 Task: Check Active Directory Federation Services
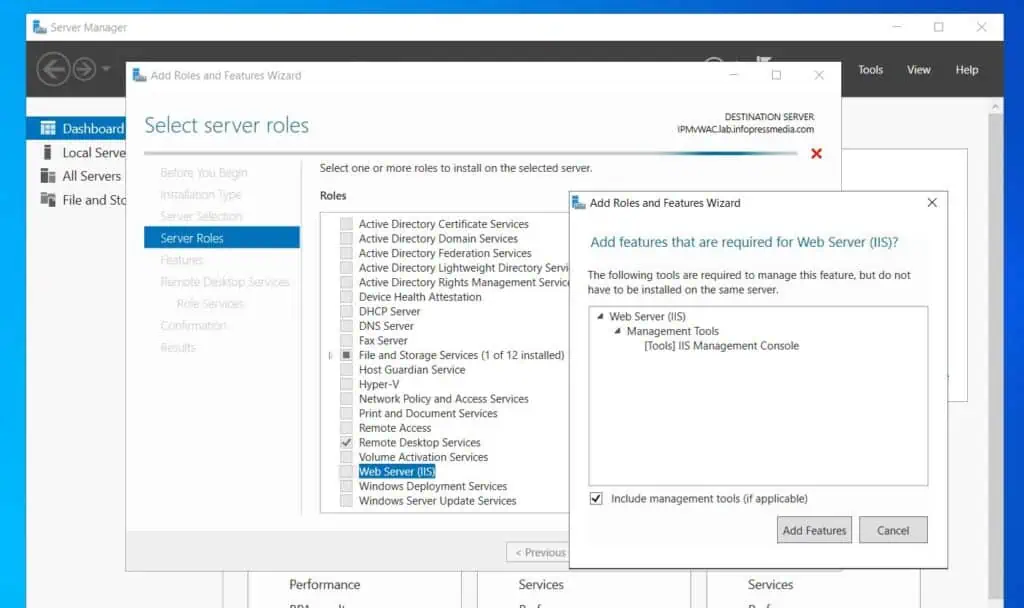(346, 253)
